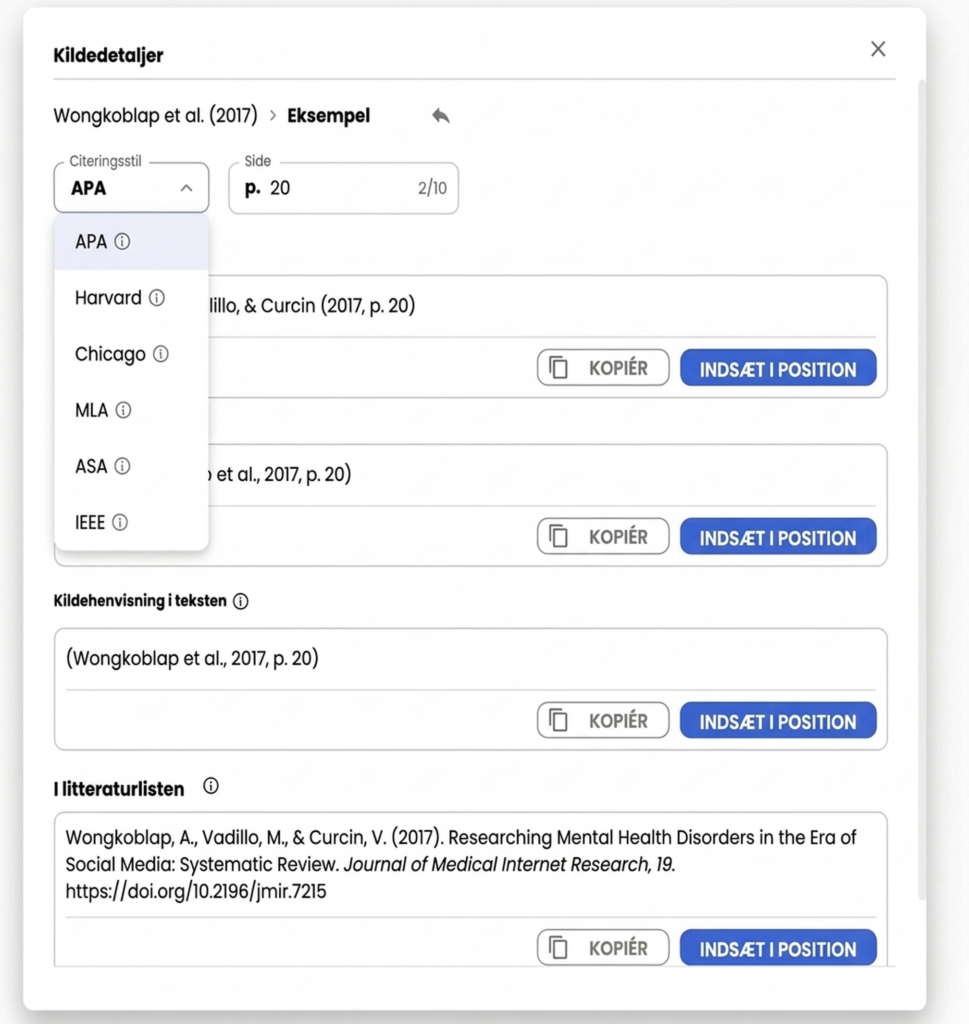Show info for the IEEE style
Screen dimensions: 969x1024
(120, 522)
